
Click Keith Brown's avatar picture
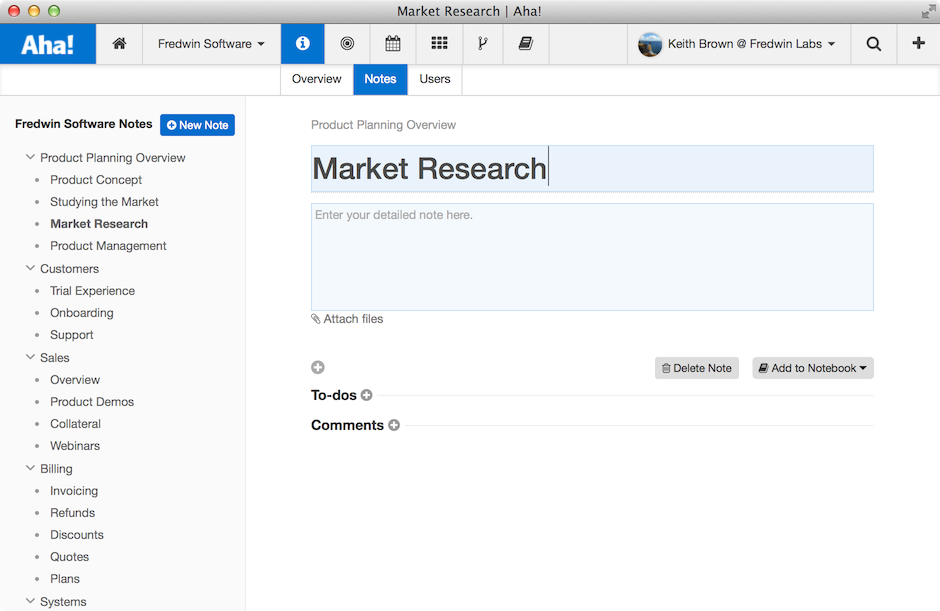point(650,44)
